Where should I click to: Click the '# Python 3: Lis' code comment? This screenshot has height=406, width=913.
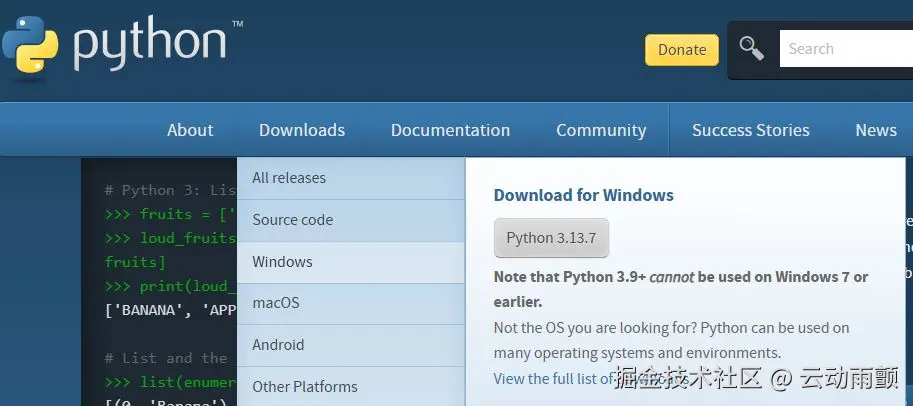pos(170,190)
